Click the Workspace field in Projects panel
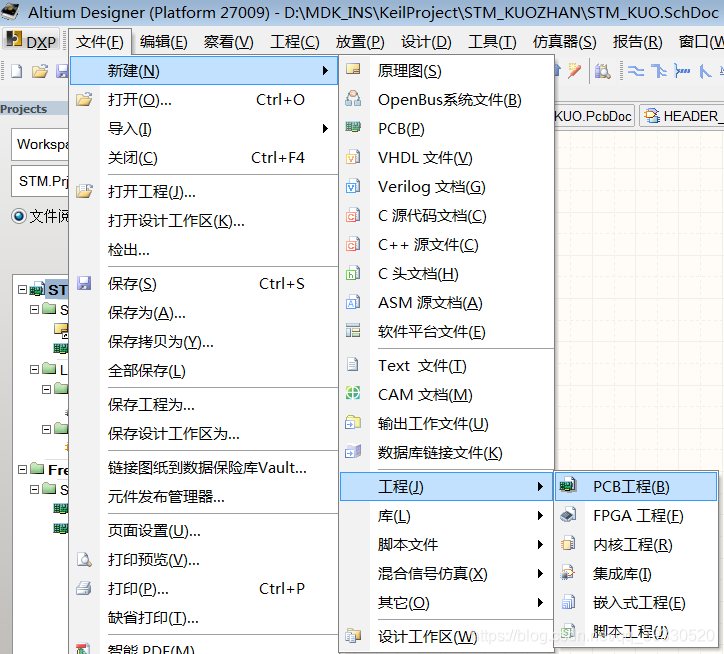 pyautogui.click(x=40, y=144)
